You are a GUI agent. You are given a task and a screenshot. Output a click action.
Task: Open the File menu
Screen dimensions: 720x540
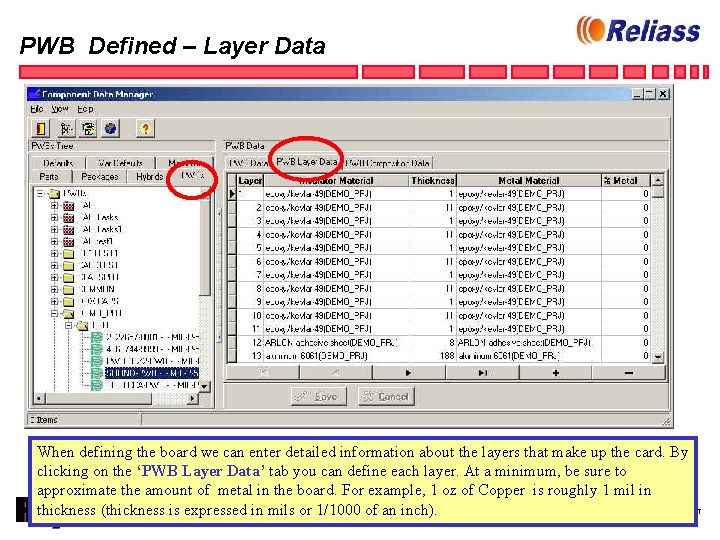point(37,109)
